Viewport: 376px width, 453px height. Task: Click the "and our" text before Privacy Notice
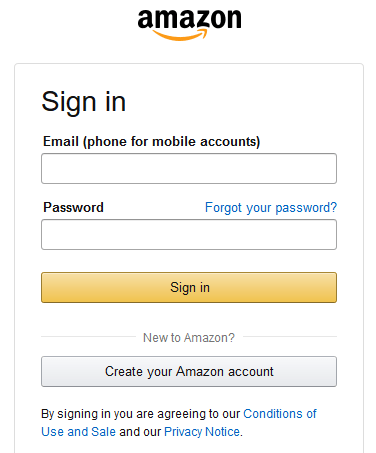[140, 432]
